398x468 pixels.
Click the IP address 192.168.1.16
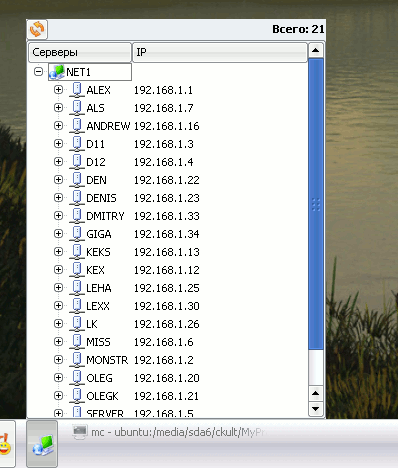tap(166, 126)
